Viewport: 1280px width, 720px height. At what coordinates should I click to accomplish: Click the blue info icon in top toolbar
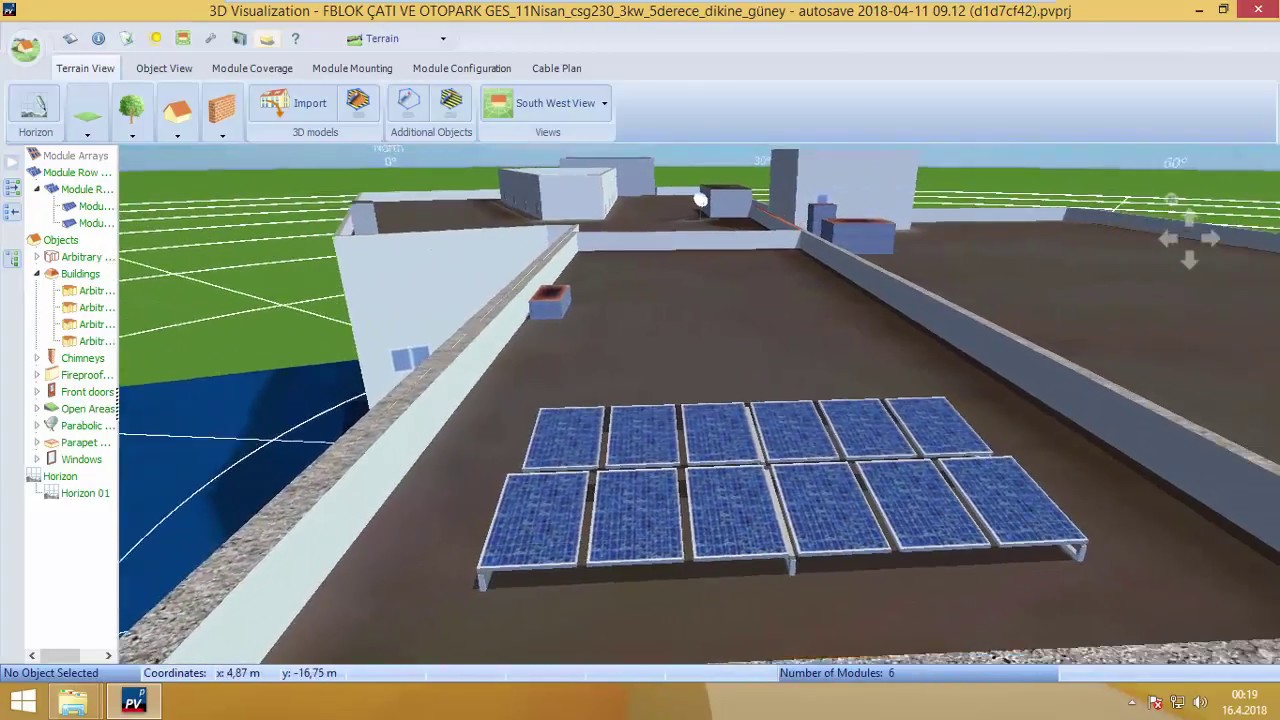98,39
